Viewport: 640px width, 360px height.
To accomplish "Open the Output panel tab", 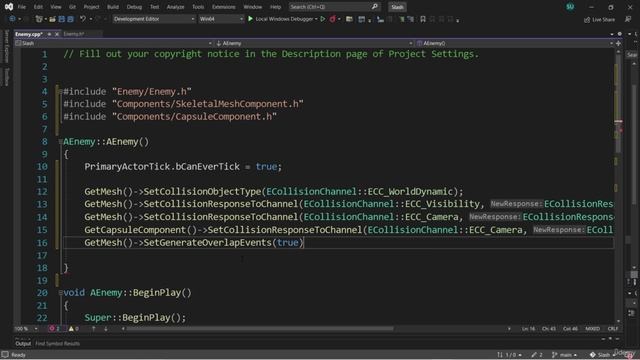I will [x=23, y=344].
